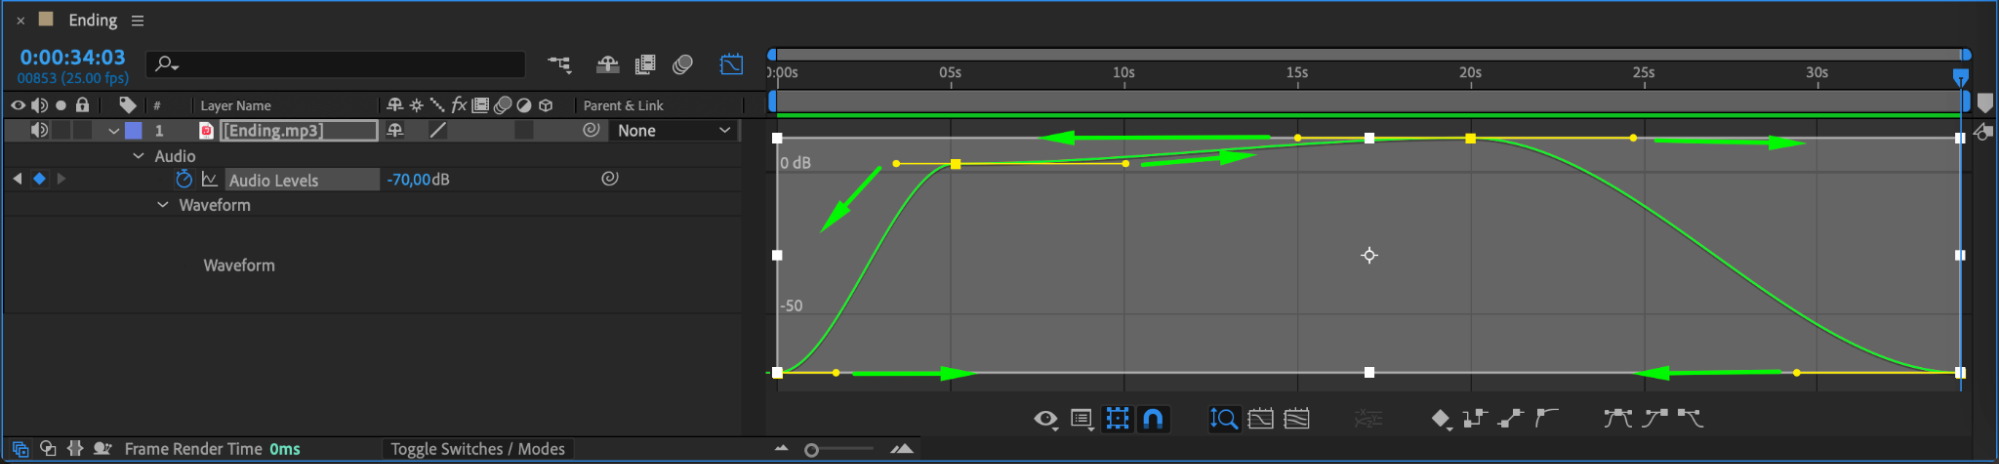
Task: Toggle the Graph Editor button
Action: 731,65
